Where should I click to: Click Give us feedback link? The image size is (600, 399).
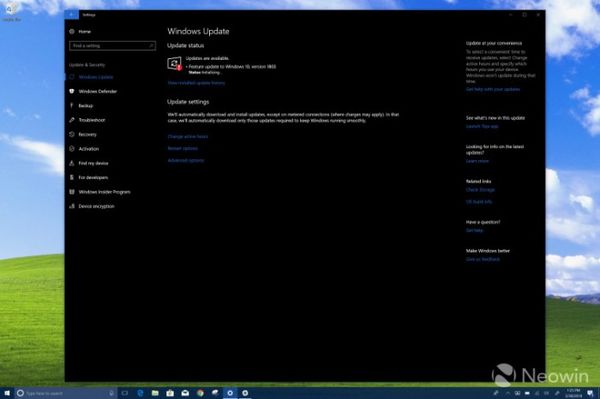[483, 259]
